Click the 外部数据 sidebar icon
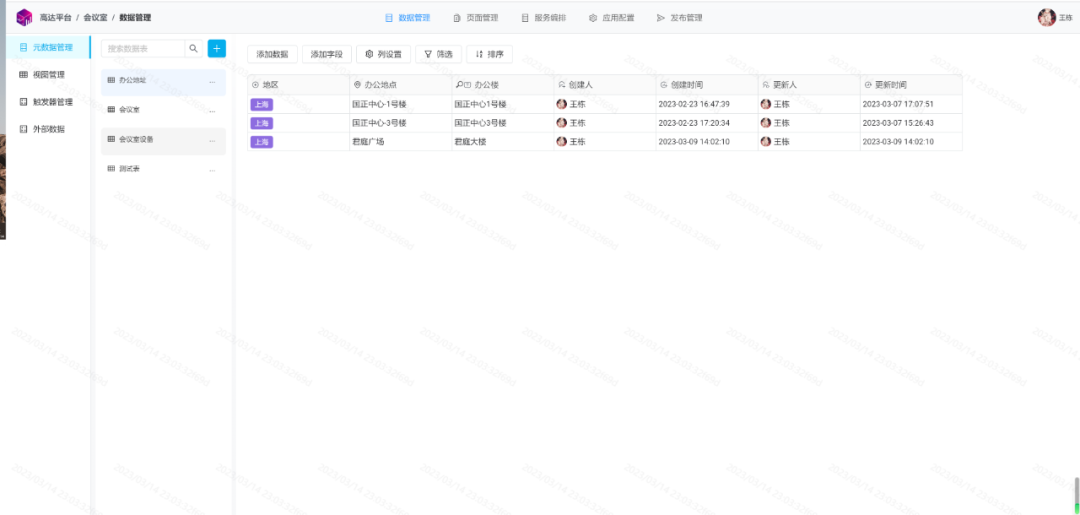1080x515 pixels. 23,129
